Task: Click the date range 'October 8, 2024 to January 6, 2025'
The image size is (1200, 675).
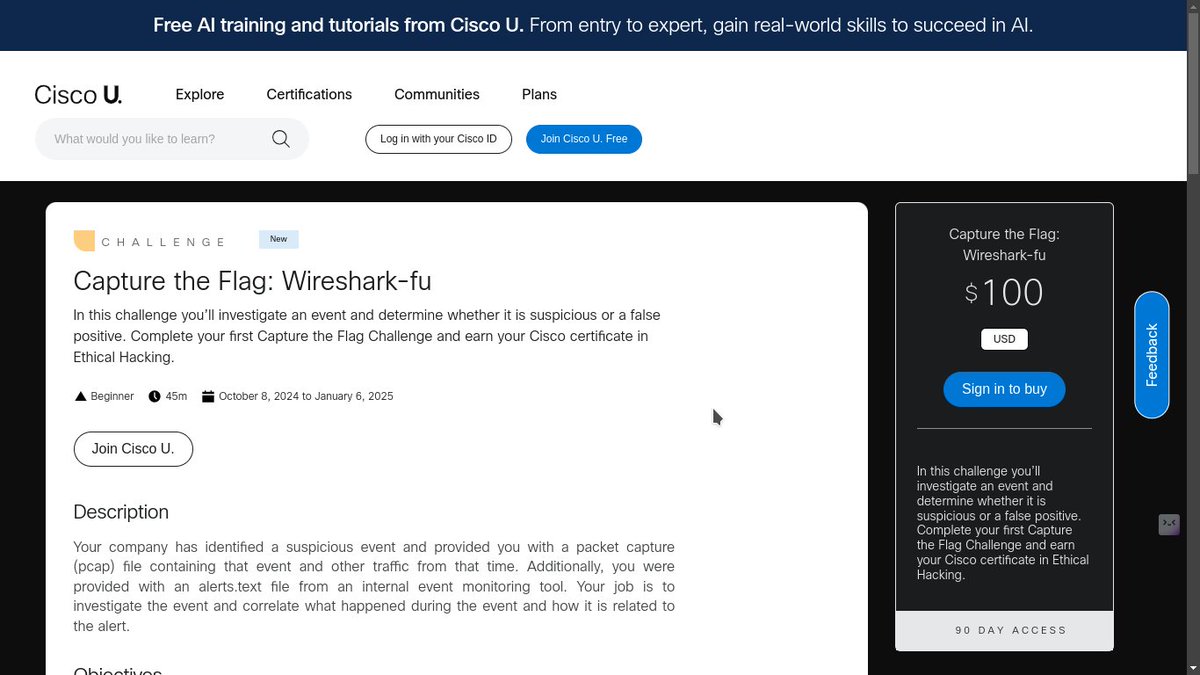Action: click(306, 396)
